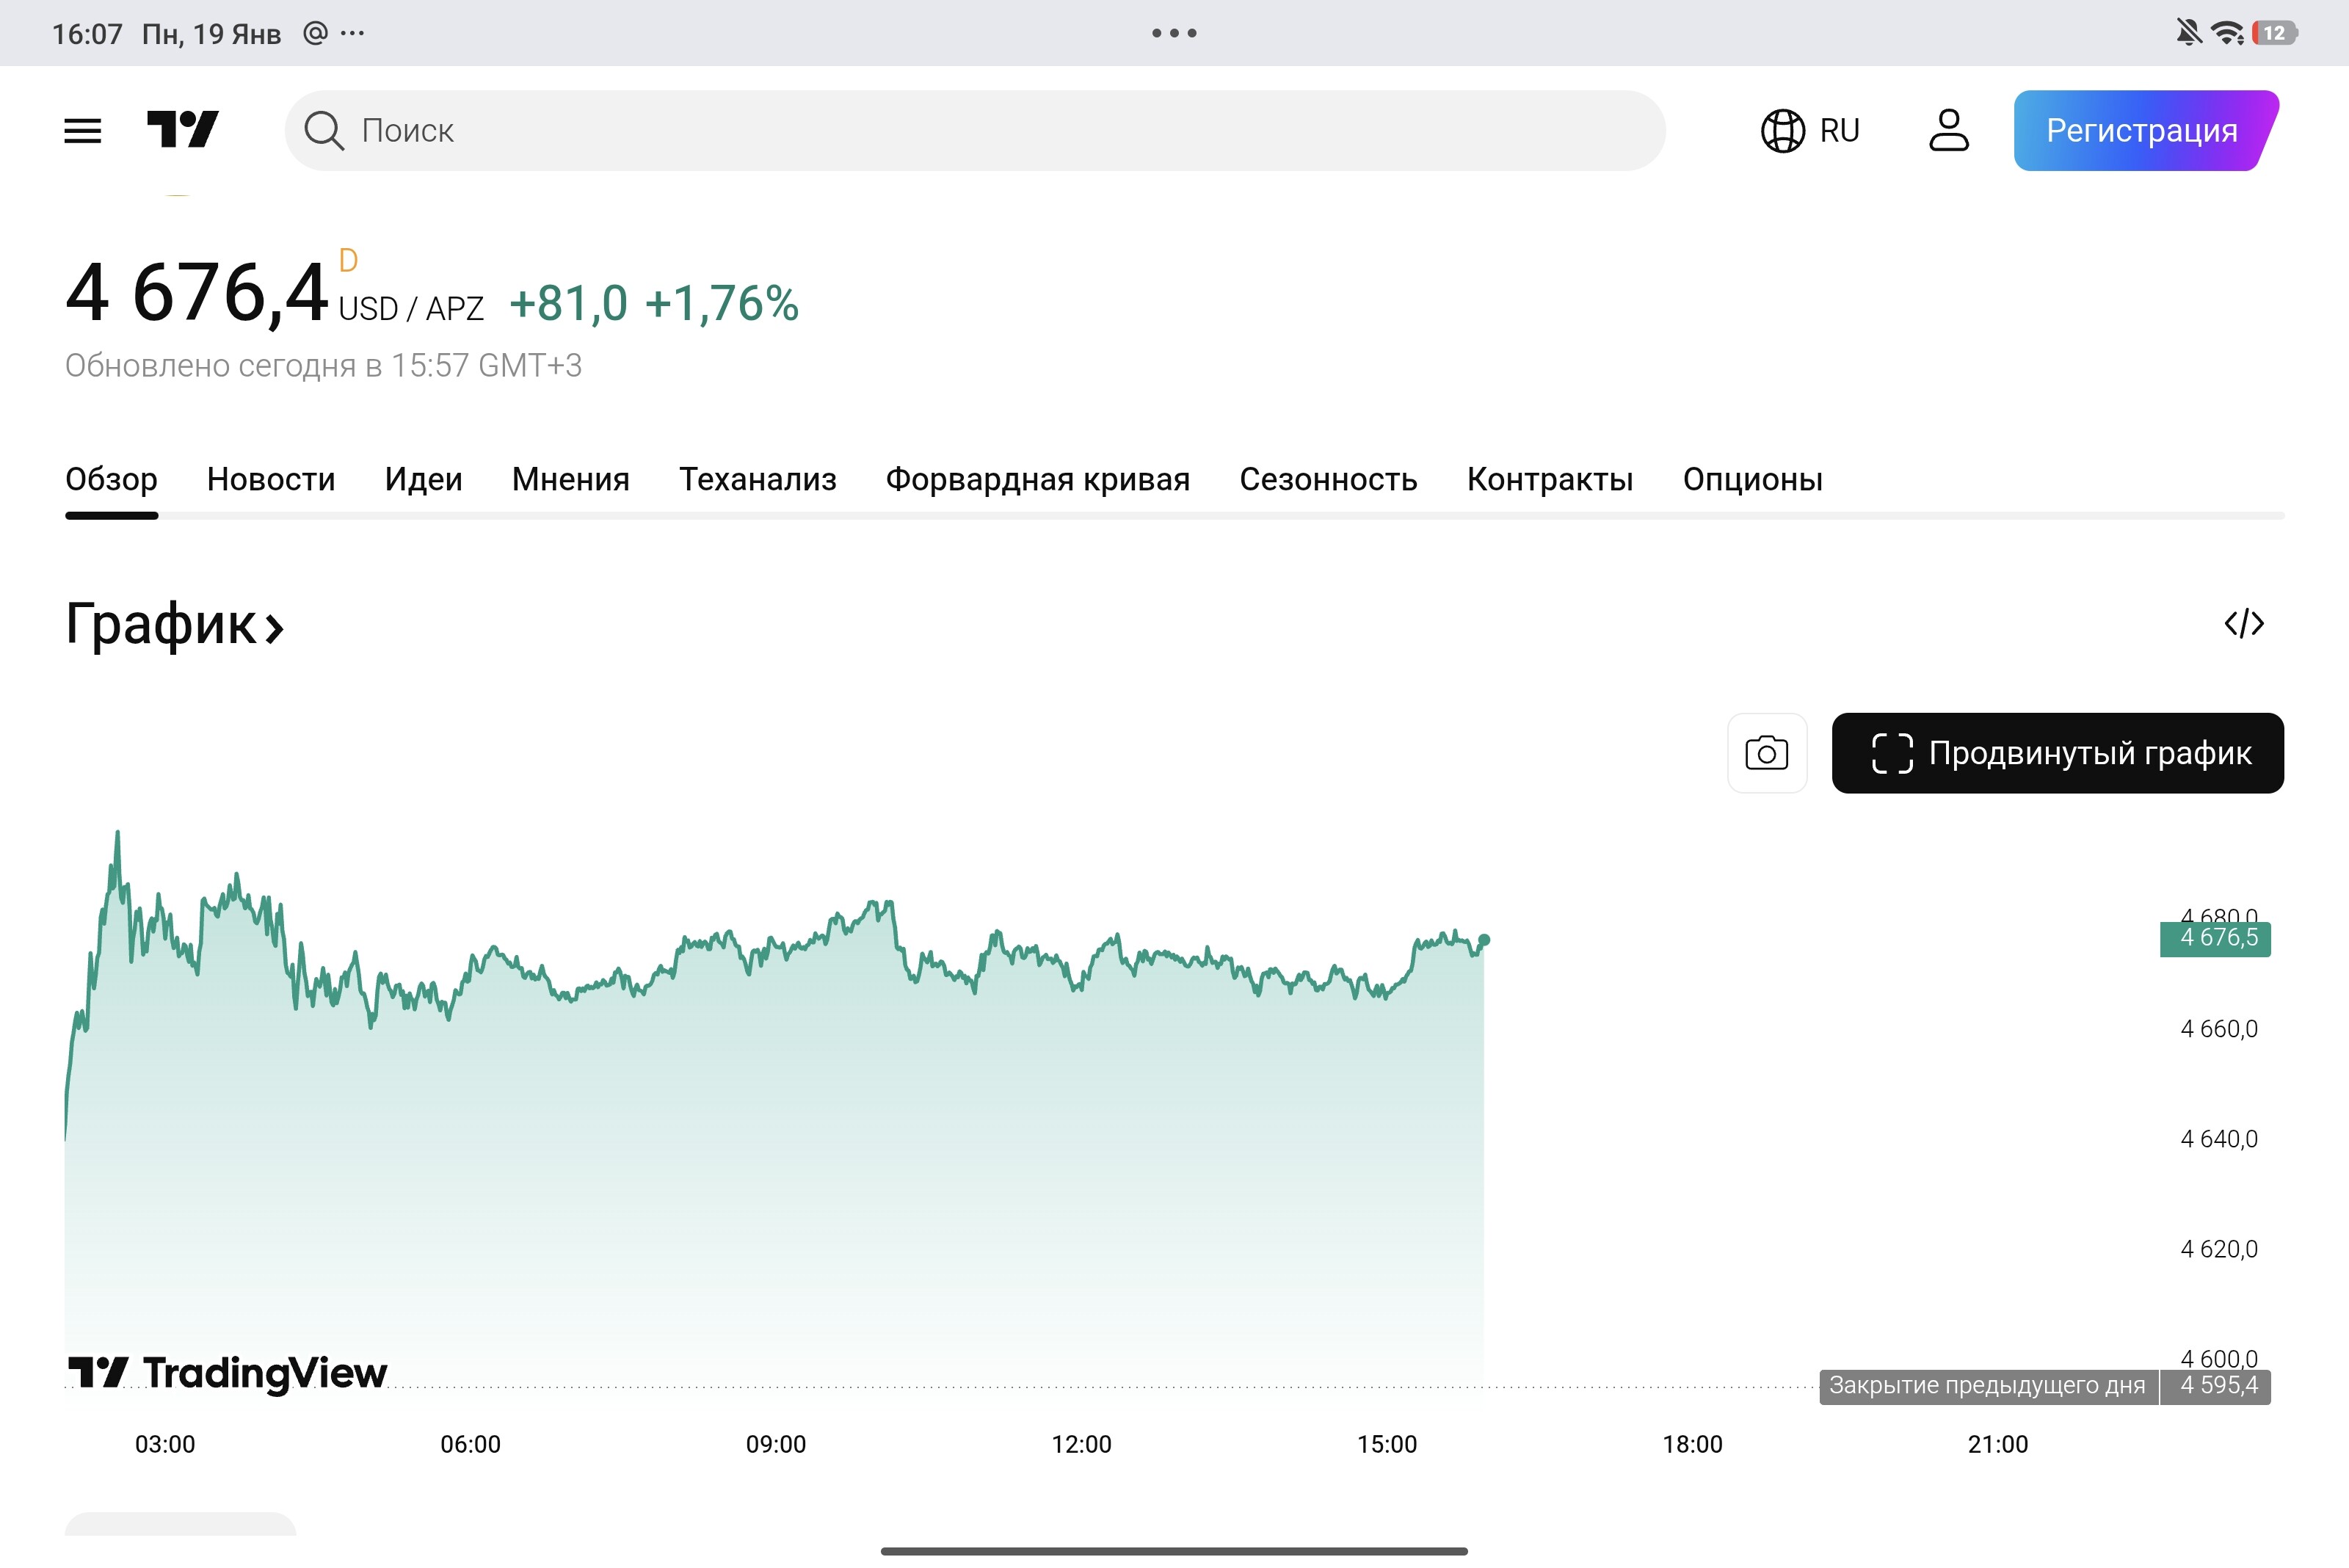Click the embed code icon
The image size is (2349, 1568).
(2243, 624)
